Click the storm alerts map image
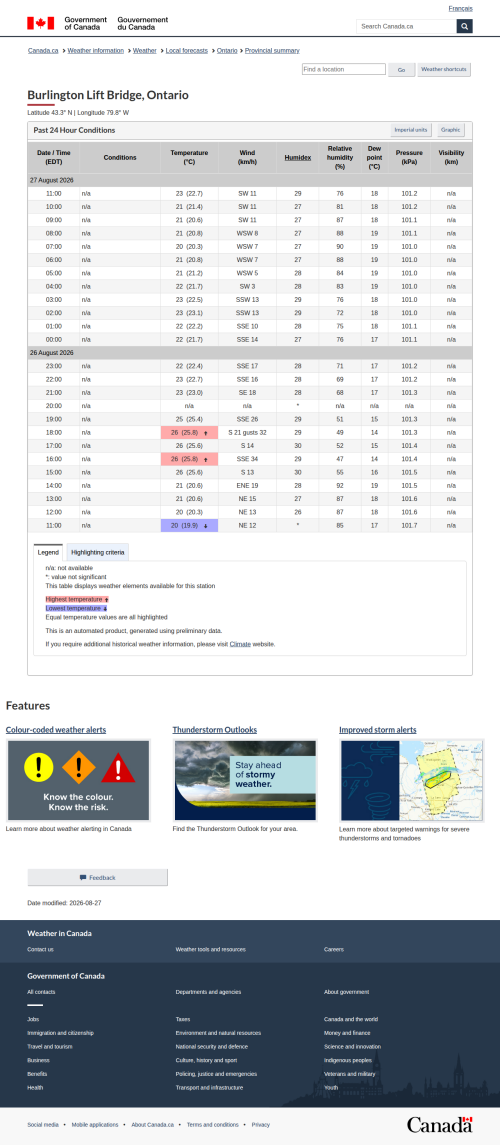Screen dimensions: 500x1145 tap(412, 781)
